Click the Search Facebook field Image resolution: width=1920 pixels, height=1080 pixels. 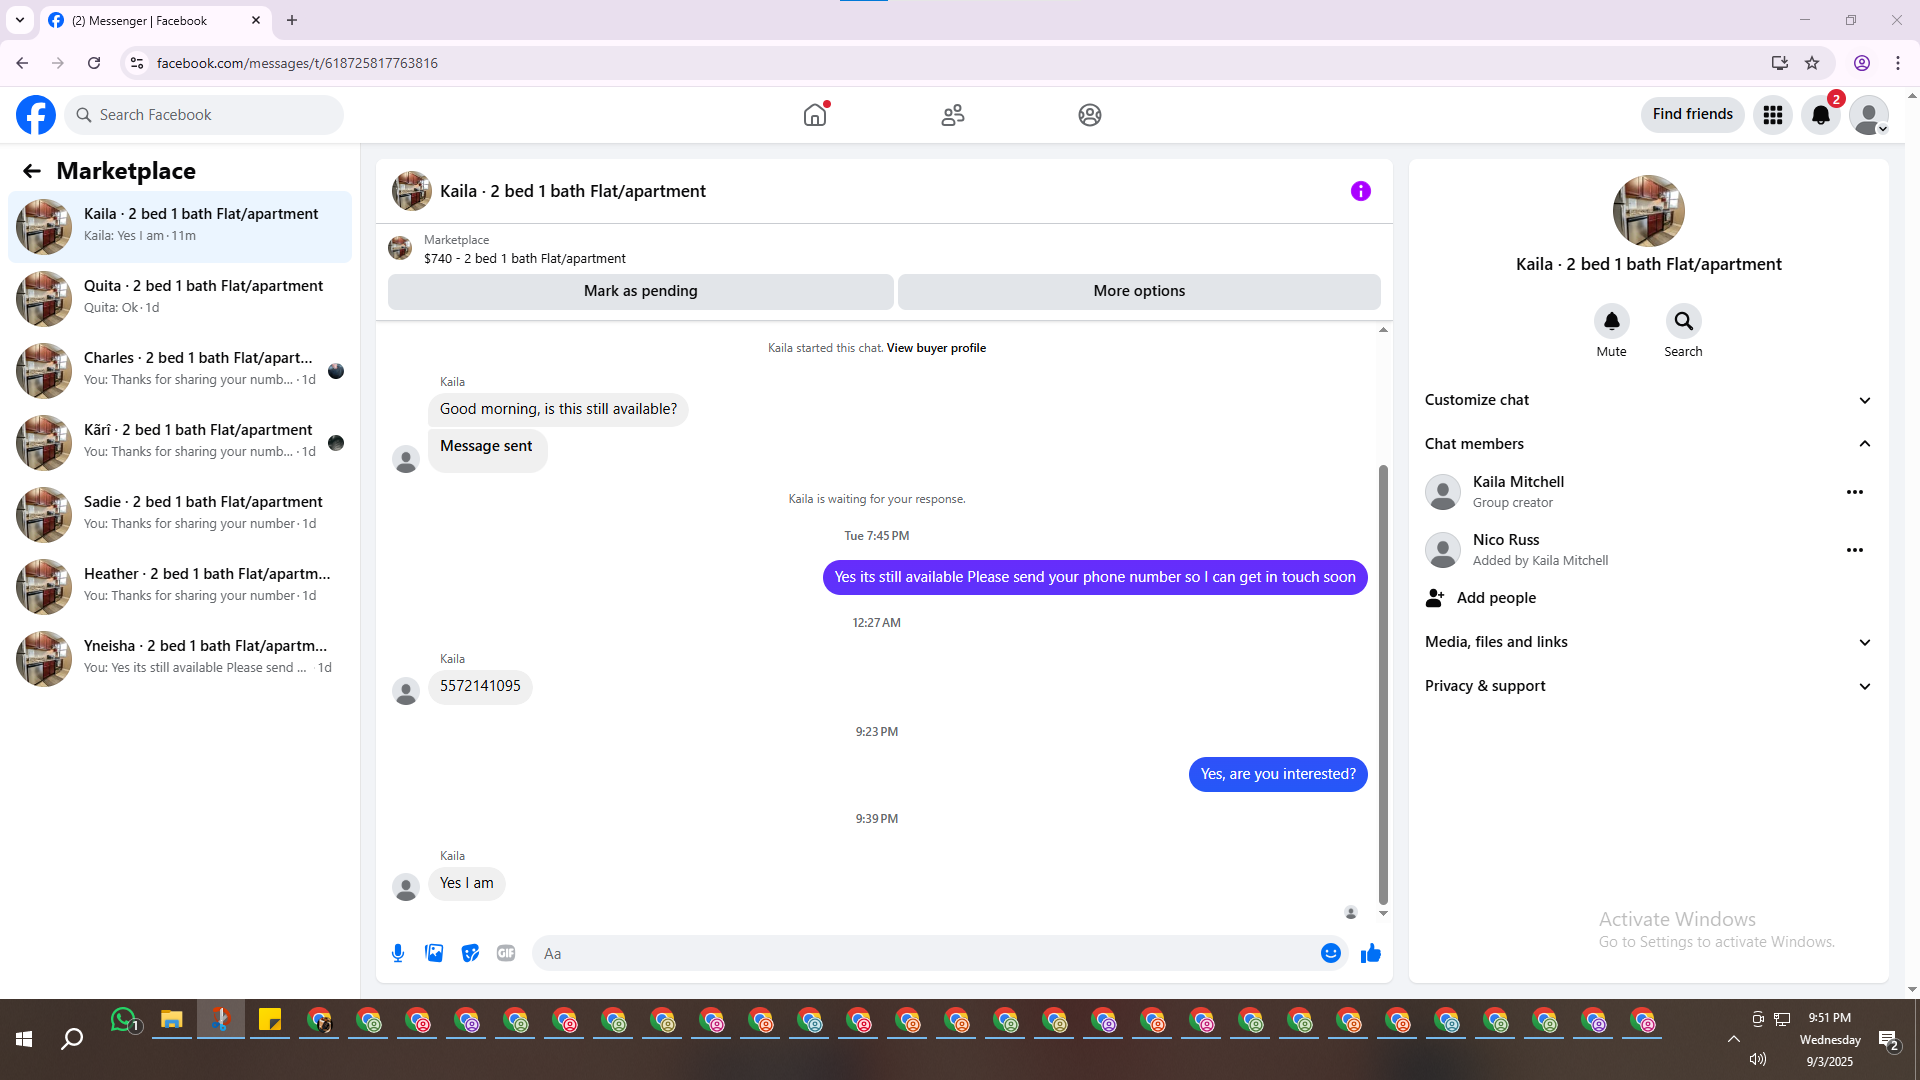click(x=204, y=115)
